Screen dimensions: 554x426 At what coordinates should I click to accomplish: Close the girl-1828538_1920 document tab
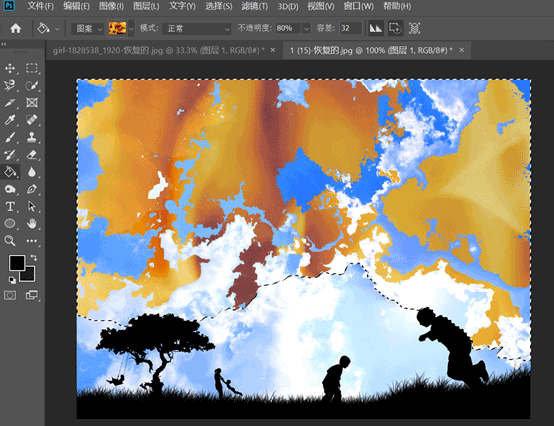273,50
